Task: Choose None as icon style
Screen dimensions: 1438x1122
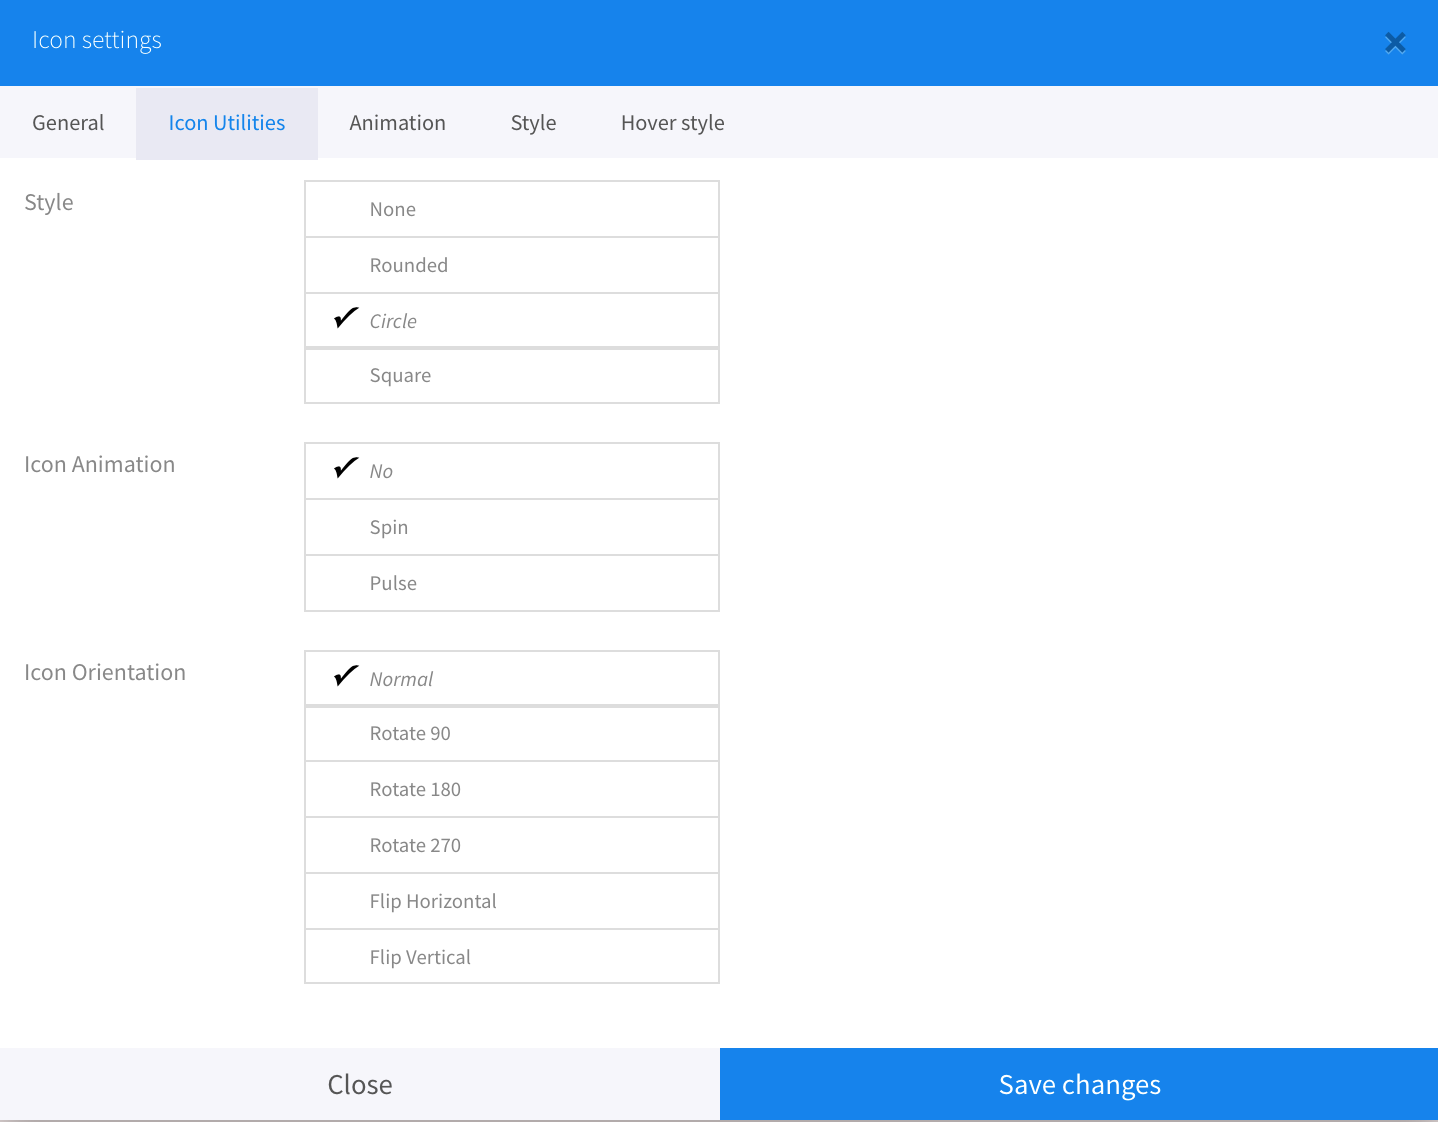Action: tap(512, 209)
